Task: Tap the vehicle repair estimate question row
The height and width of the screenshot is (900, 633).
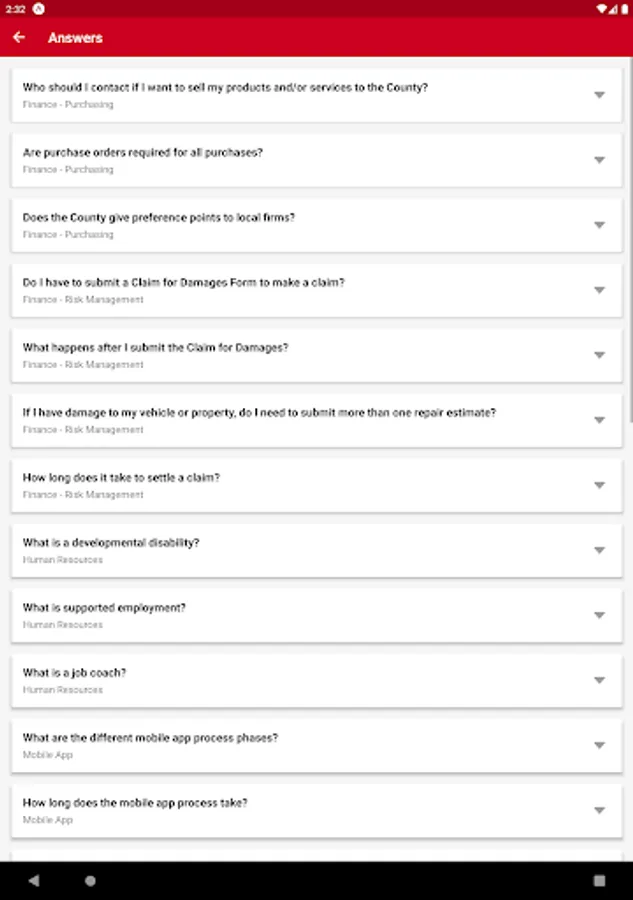Action: (316, 419)
